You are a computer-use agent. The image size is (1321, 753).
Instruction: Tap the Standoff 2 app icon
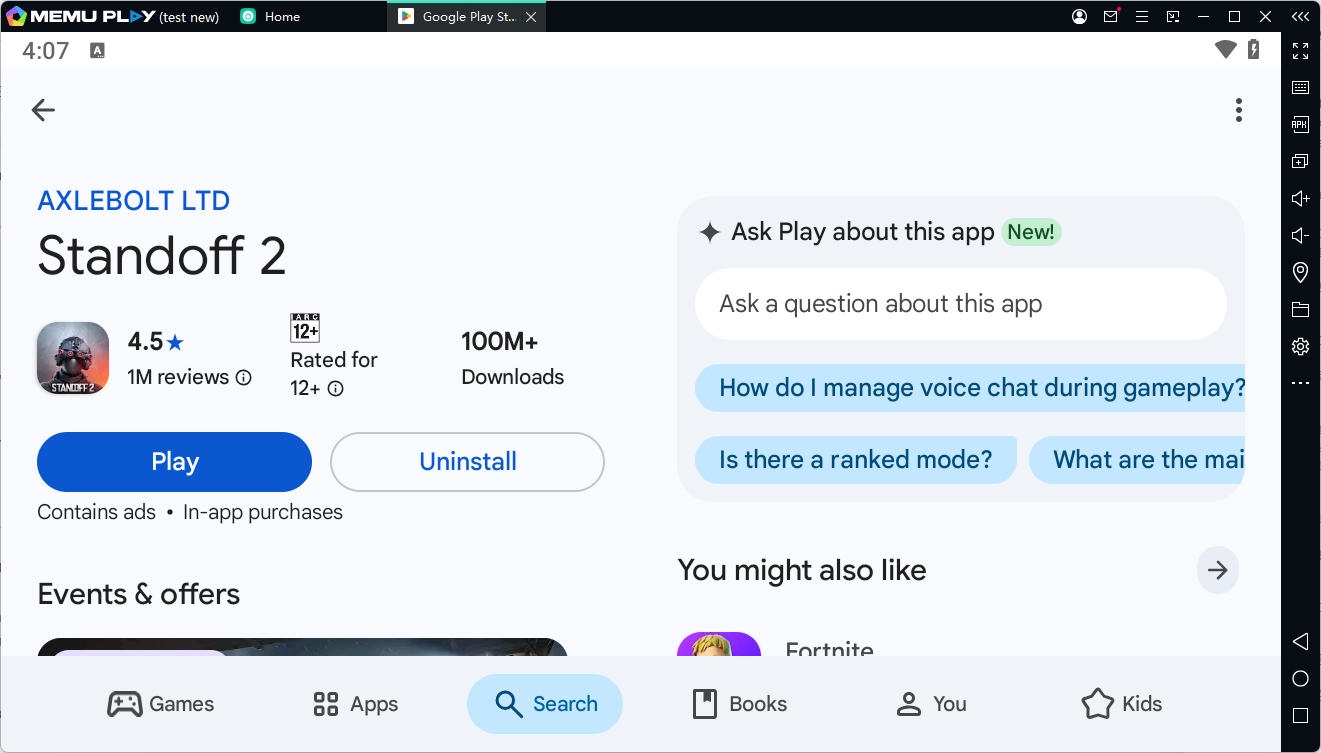point(73,358)
